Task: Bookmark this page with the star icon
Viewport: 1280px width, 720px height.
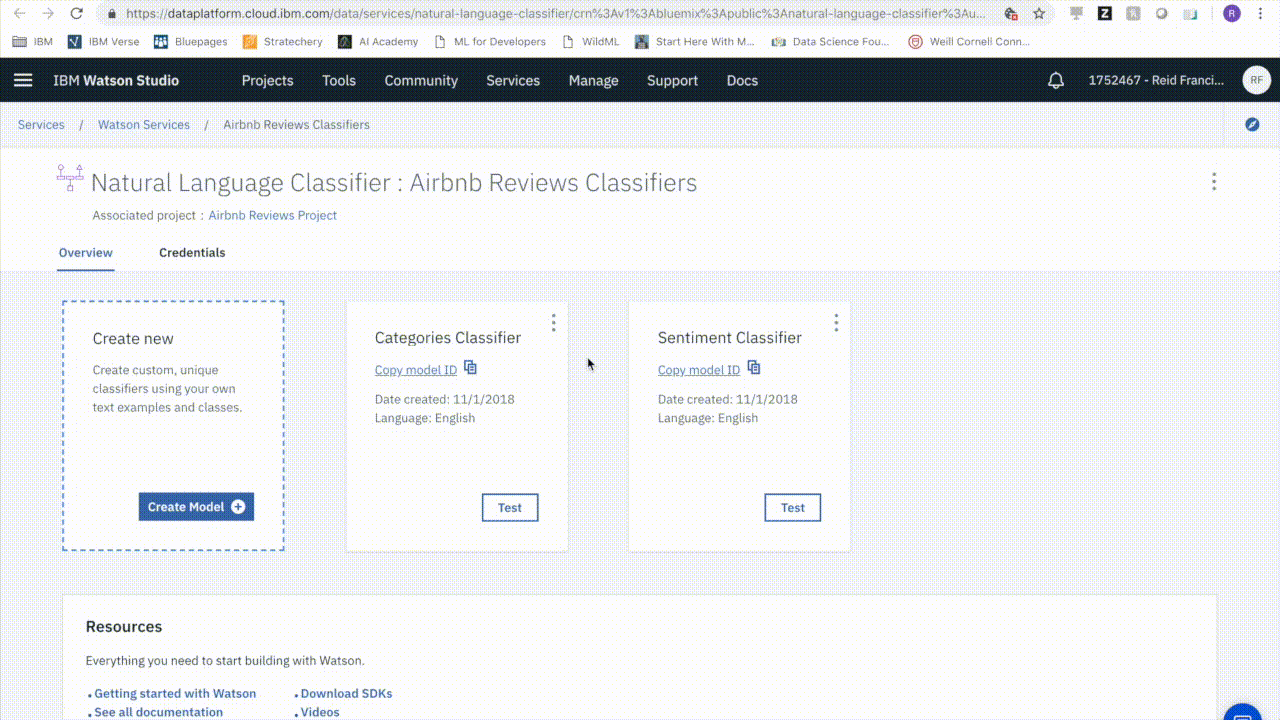Action: [1039, 14]
